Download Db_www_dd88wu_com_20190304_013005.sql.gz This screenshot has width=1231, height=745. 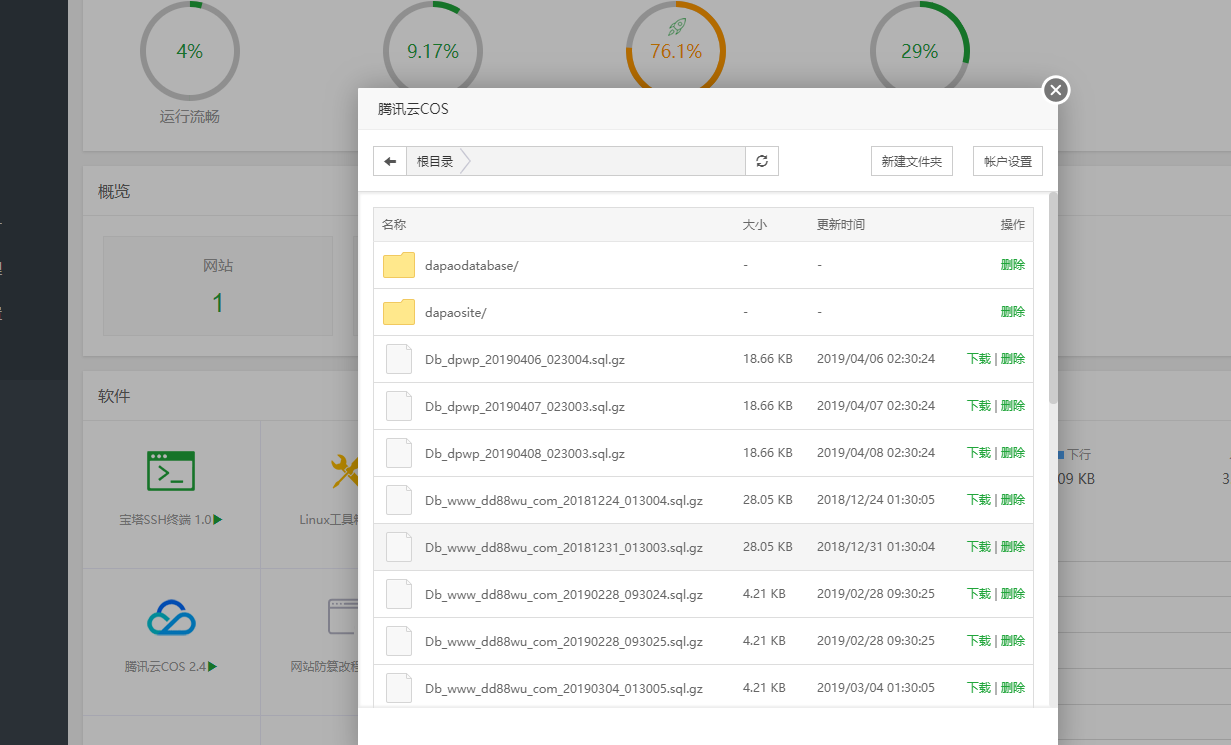click(979, 688)
